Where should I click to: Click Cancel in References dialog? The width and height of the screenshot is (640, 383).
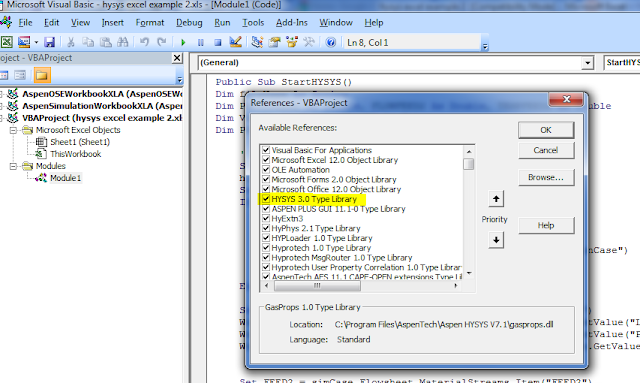point(546,150)
